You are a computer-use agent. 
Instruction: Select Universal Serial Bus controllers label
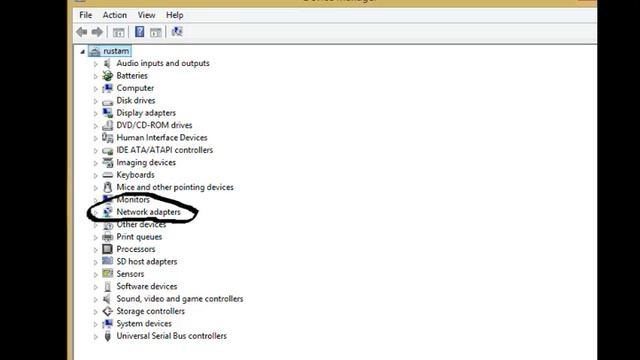[171, 336]
